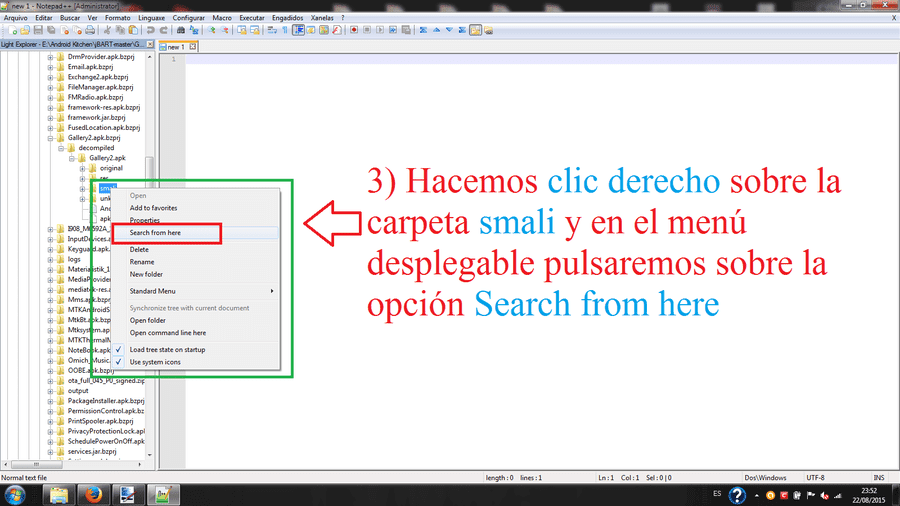Open the Buscar menu
The width and height of the screenshot is (900, 506).
(70, 18)
